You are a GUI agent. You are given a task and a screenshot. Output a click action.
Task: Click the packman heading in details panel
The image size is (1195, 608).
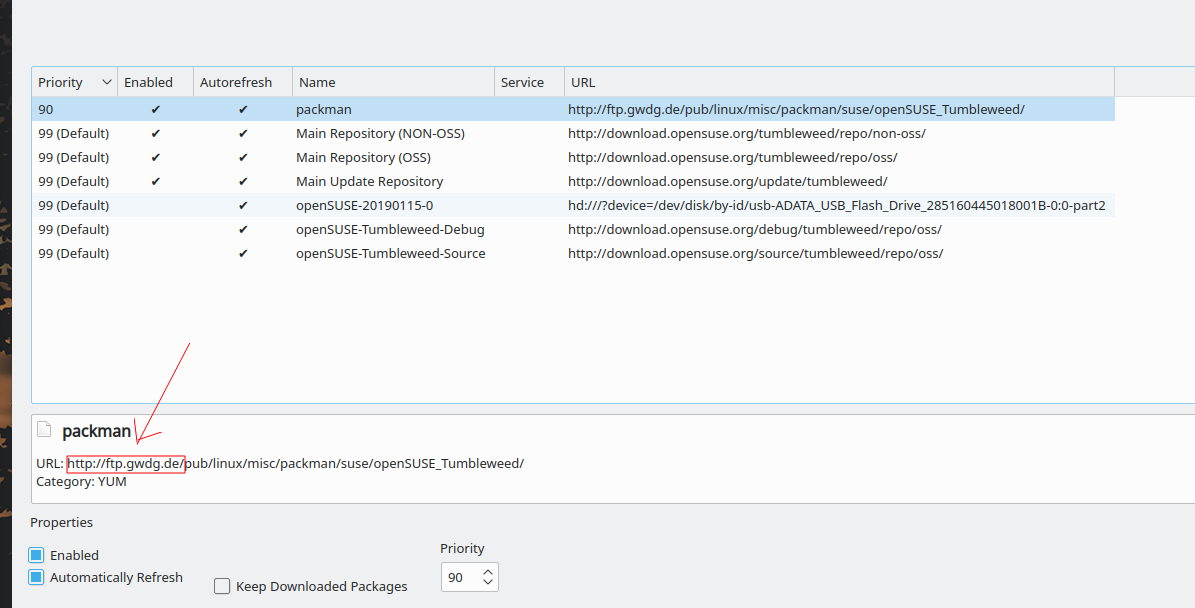pyautogui.click(x=96, y=430)
